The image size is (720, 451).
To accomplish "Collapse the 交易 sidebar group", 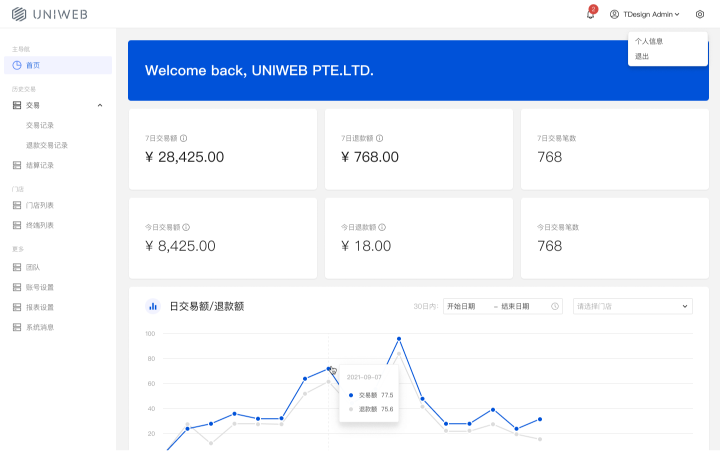I will 100,105.
